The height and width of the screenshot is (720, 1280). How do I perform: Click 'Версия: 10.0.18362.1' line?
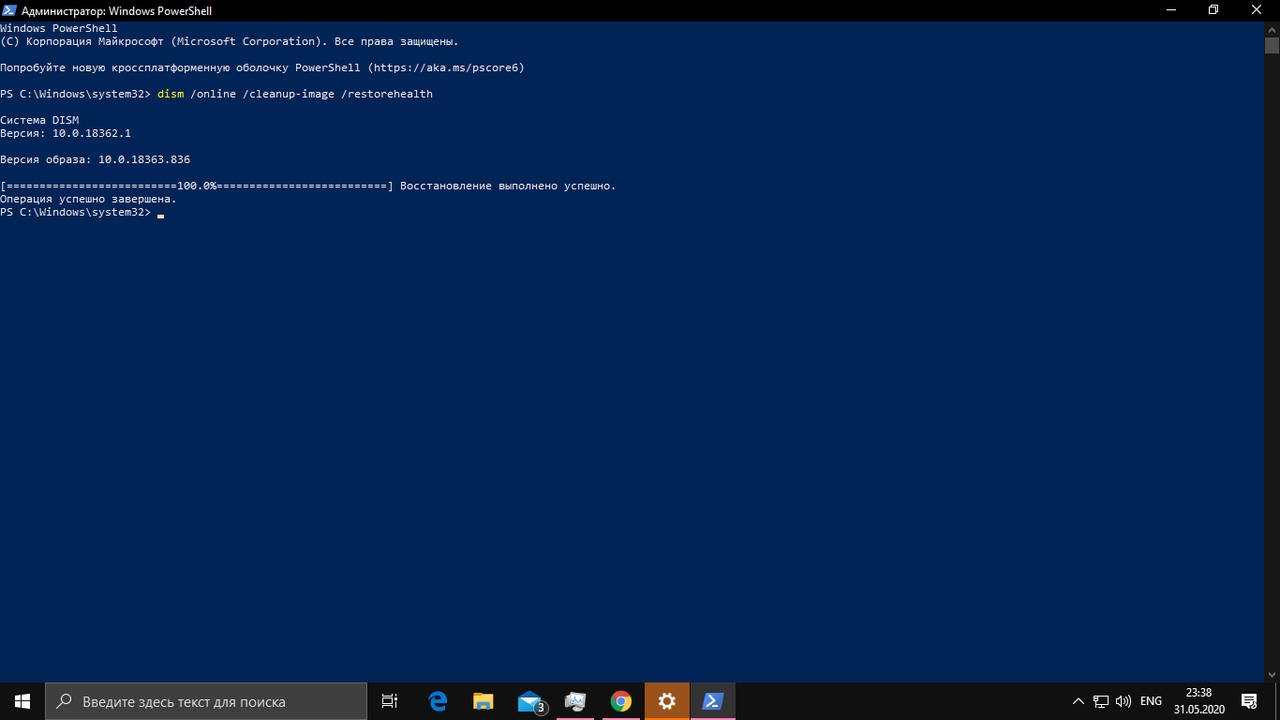[65, 133]
